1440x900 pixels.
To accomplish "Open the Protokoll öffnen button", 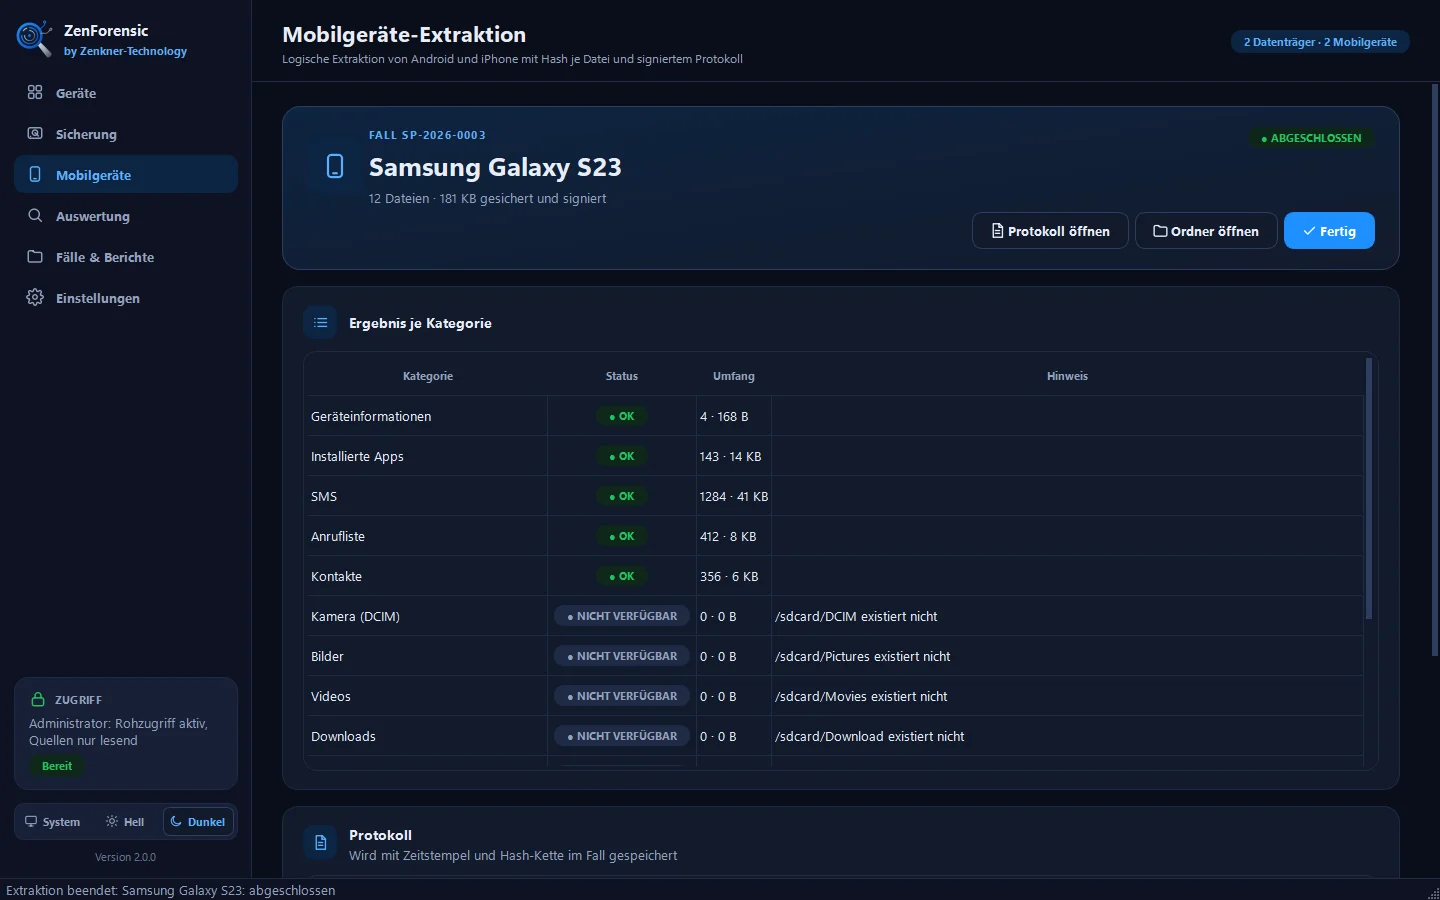I will tap(1050, 231).
